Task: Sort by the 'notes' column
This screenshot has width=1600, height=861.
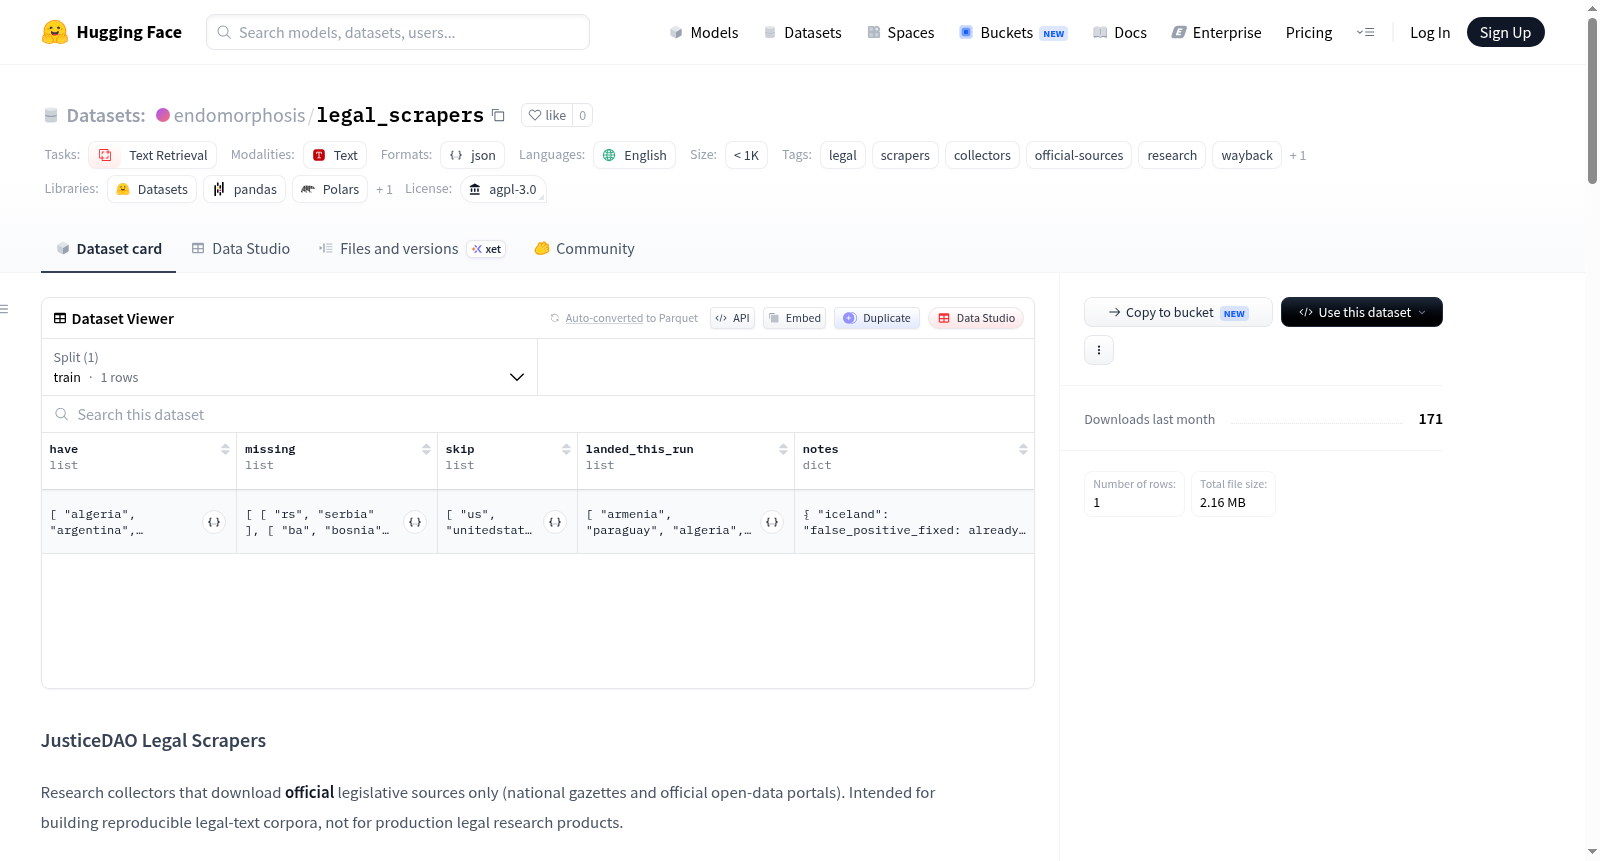Action: [x=1023, y=450]
